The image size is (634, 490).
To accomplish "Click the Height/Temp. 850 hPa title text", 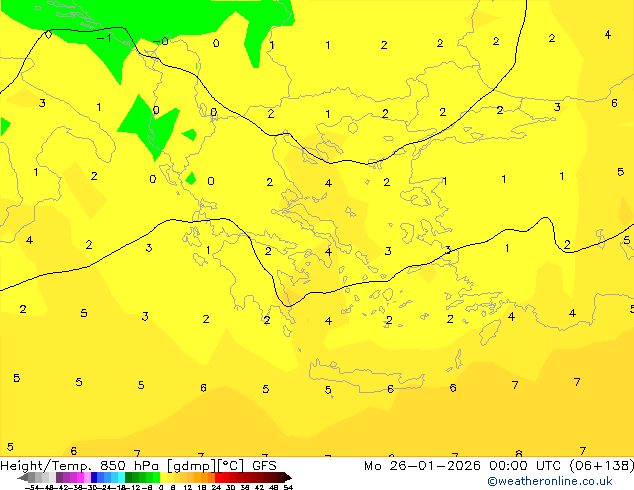I will (x=82, y=465).
